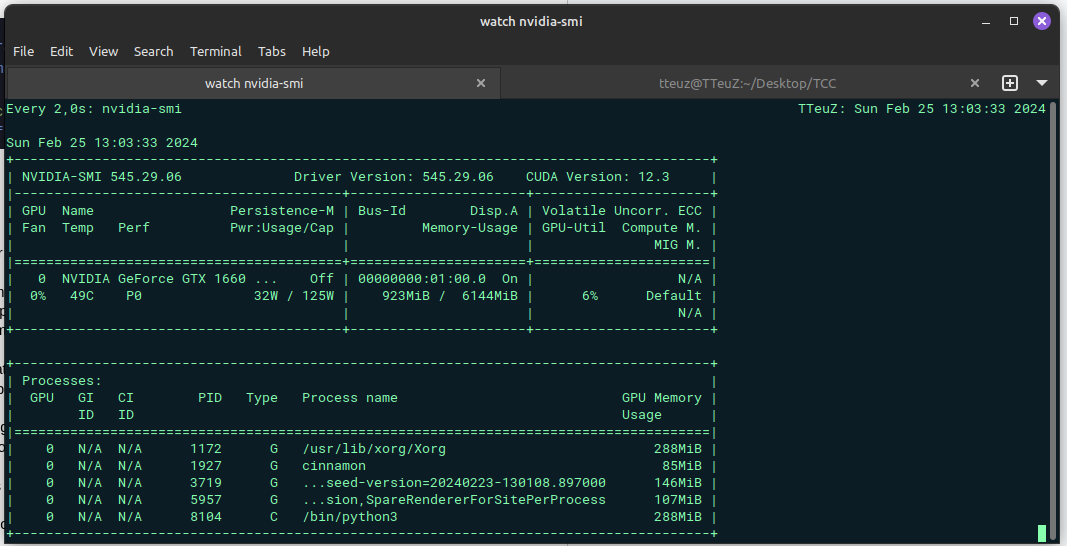Click the '85MiB' memory usage for cinnamon
This screenshot has width=1067, height=546.
pyautogui.click(x=681, y=466)
